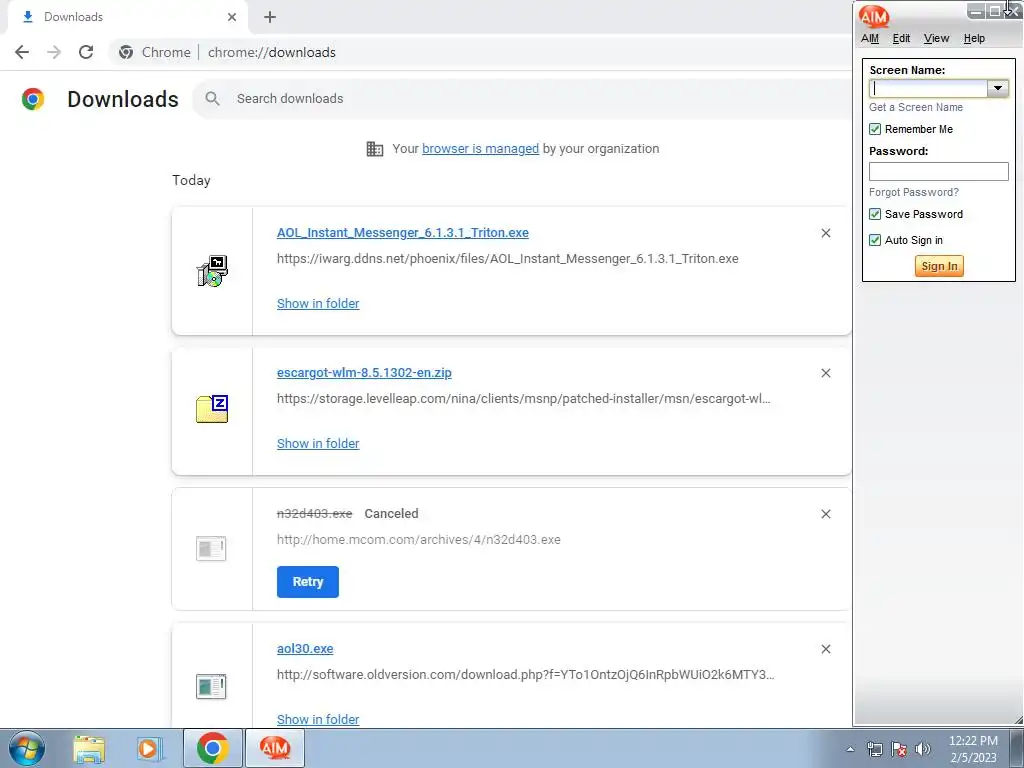Toggle the Remember Me checkbox
The width and height of the screenshot is (1024, 768).
875,129
